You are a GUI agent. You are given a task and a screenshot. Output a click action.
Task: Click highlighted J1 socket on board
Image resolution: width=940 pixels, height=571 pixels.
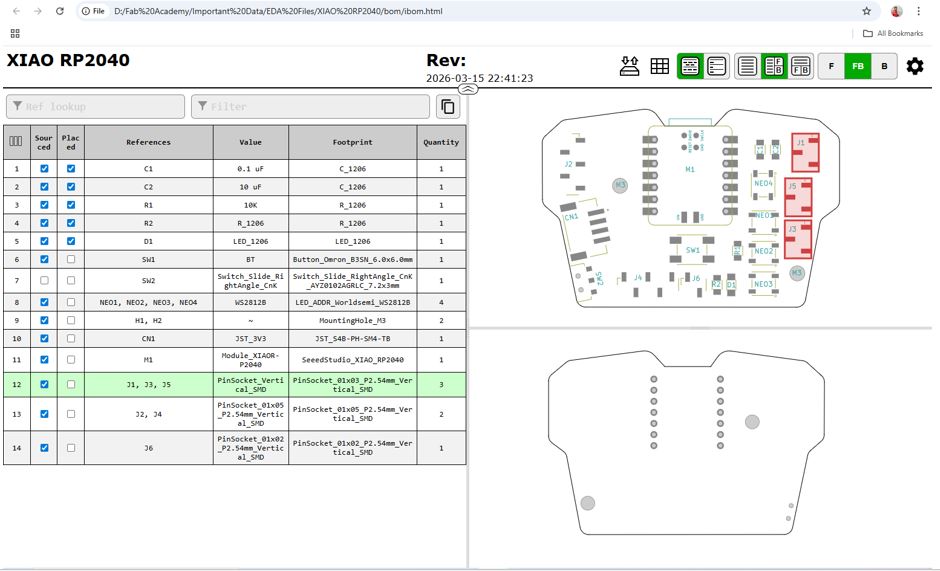tap(805, 152)
